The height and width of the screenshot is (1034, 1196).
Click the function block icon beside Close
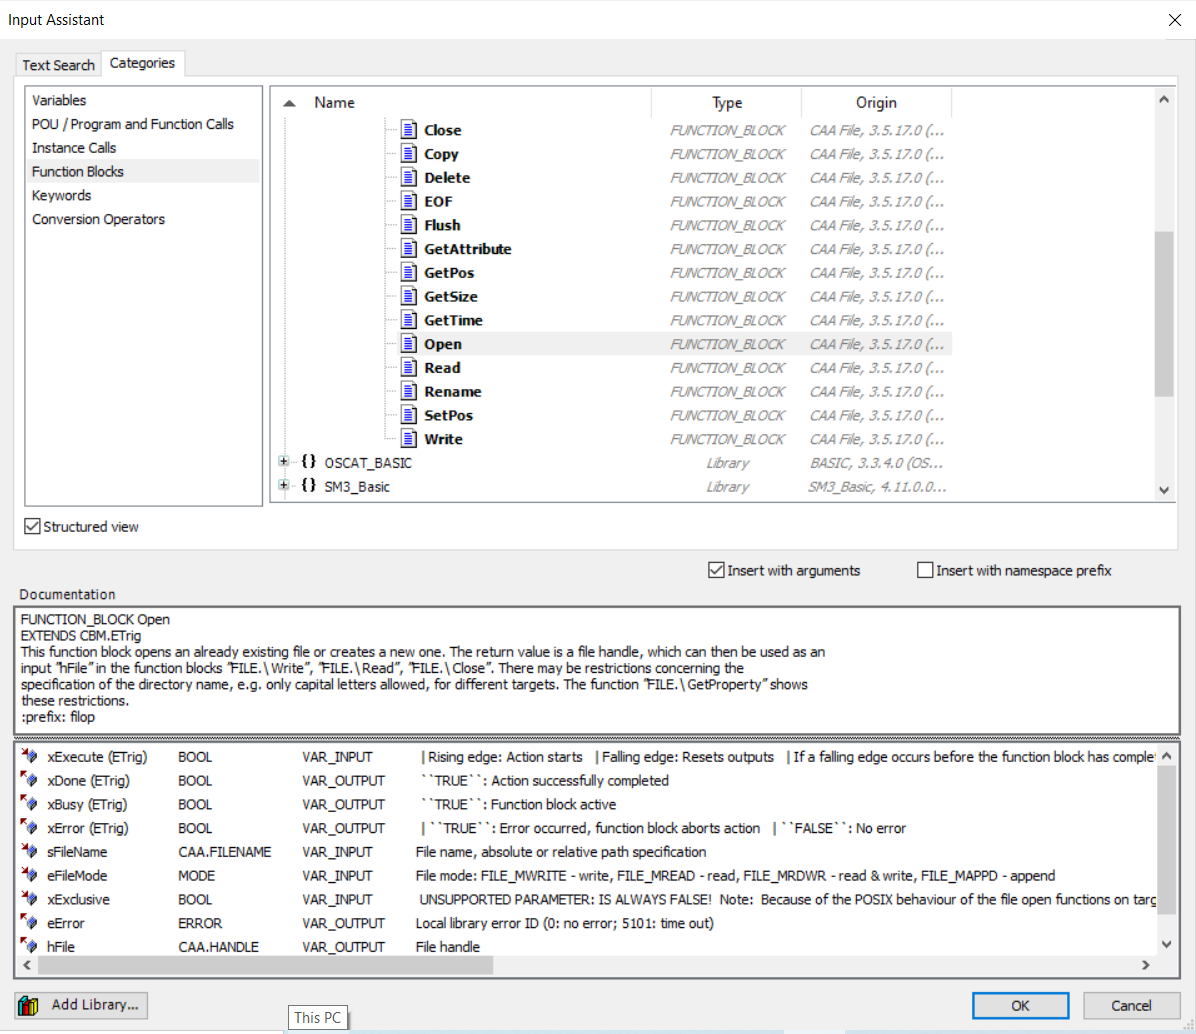coord(408,130)
